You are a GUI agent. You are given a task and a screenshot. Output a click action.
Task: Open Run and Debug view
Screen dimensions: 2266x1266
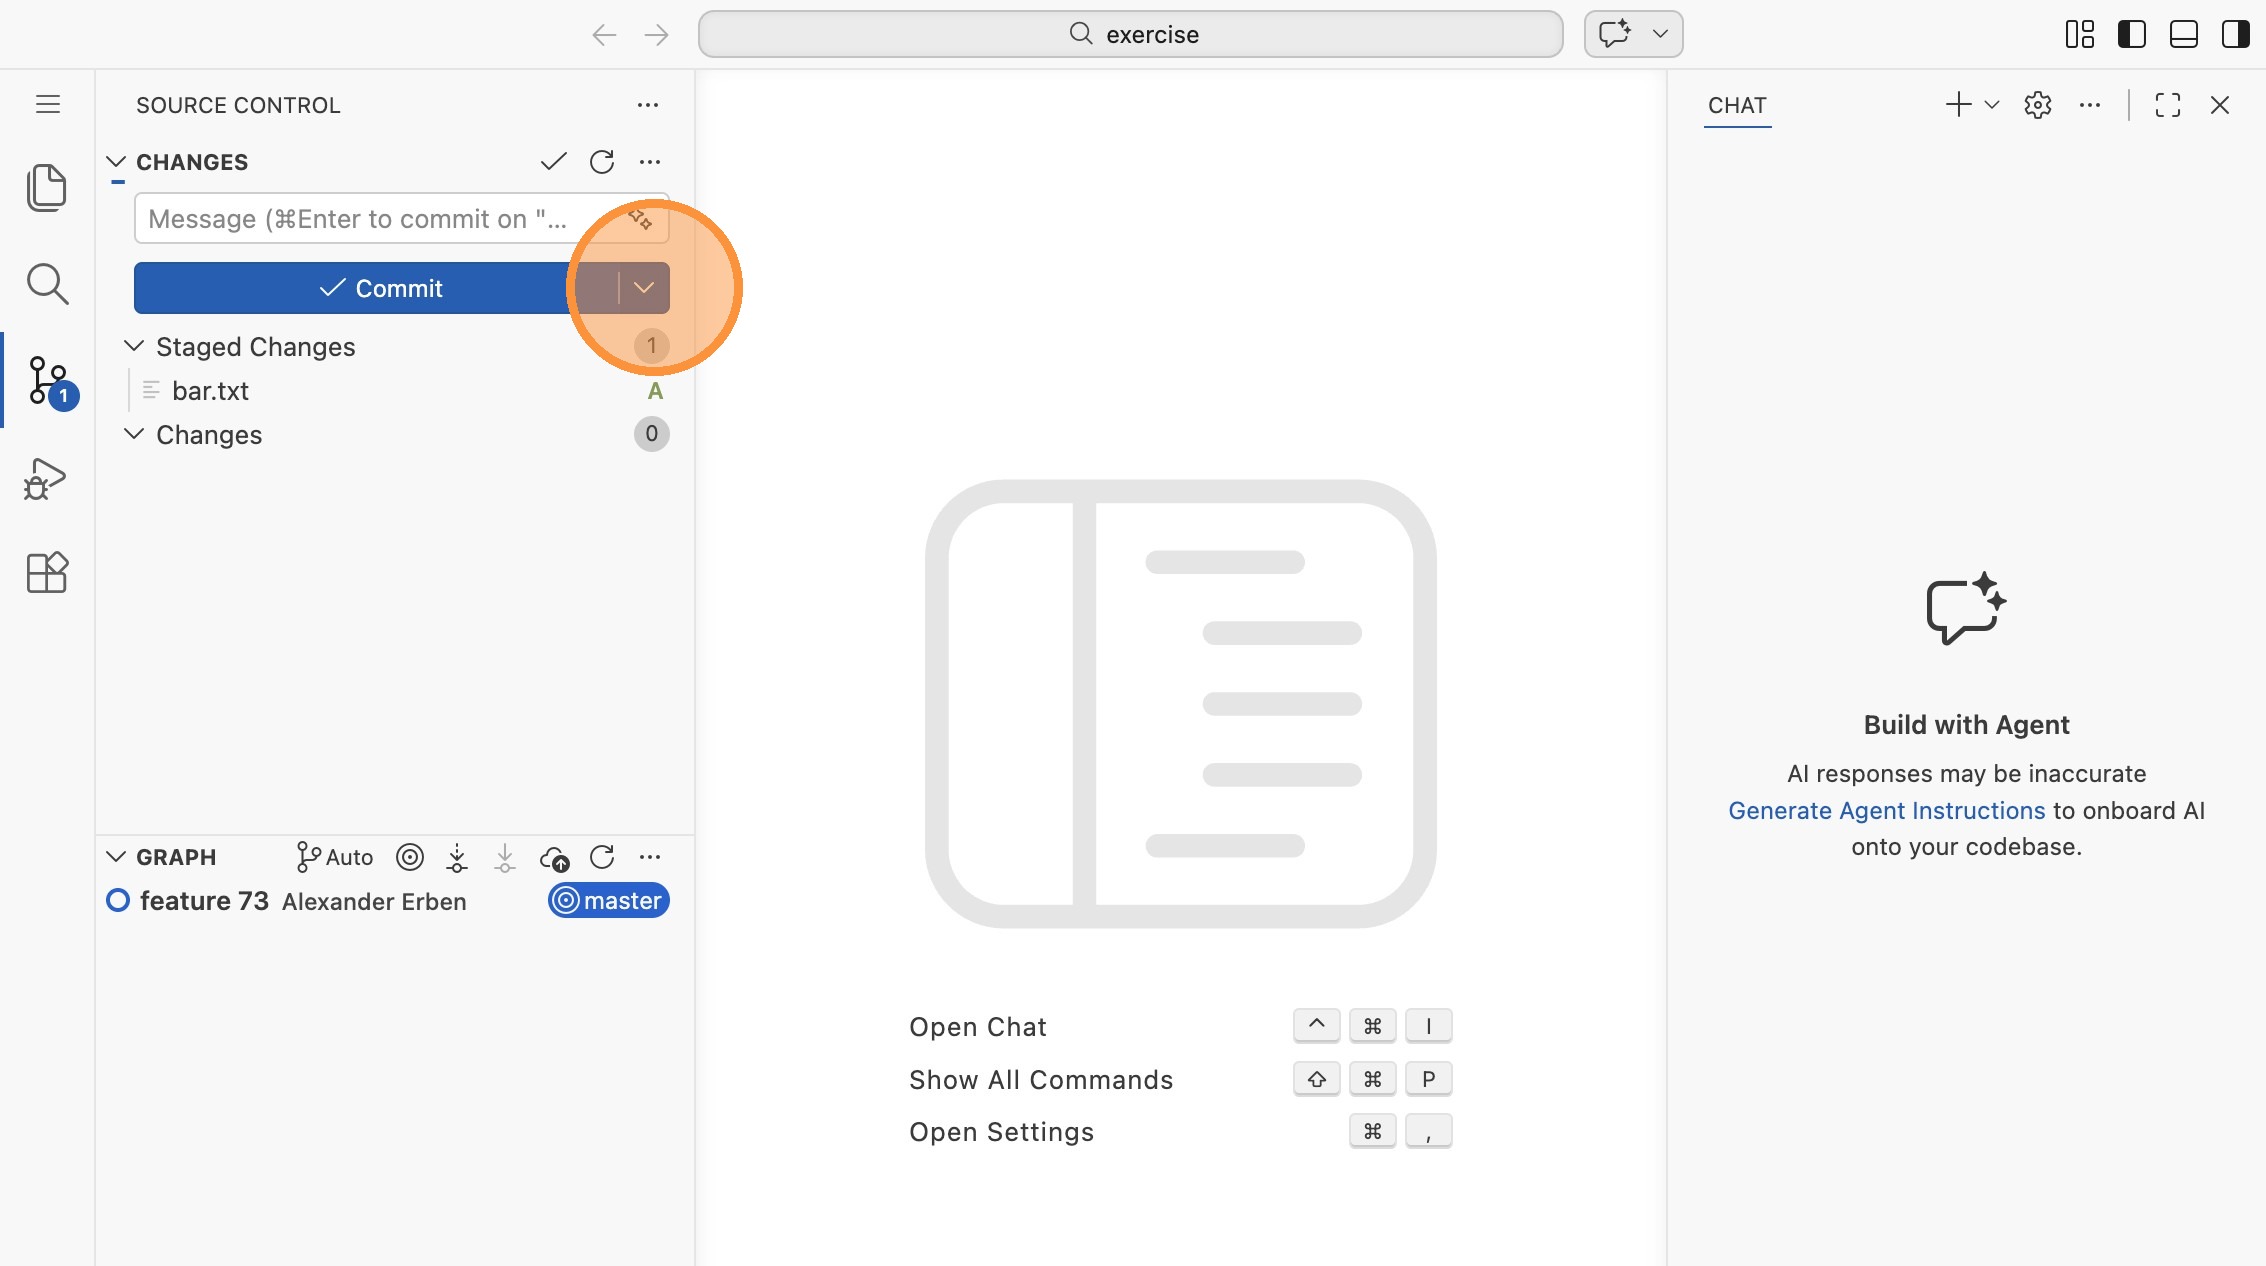tap(46, 478)
